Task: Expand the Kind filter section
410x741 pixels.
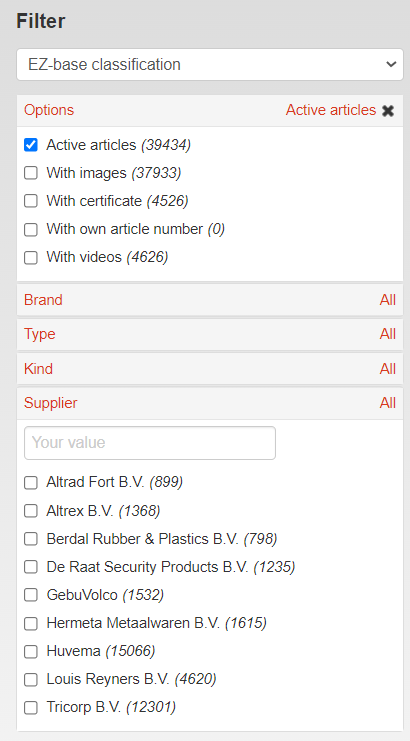Action: pyautogui.click(x=210, y=369)
